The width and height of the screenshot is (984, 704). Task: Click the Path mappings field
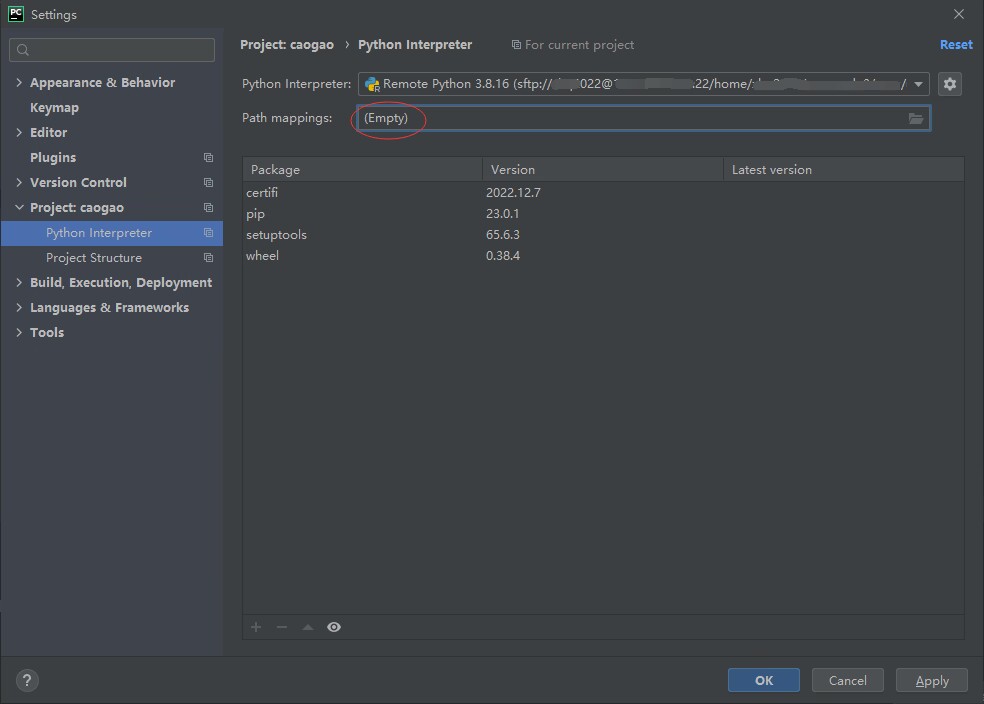[x=643, y=118]
